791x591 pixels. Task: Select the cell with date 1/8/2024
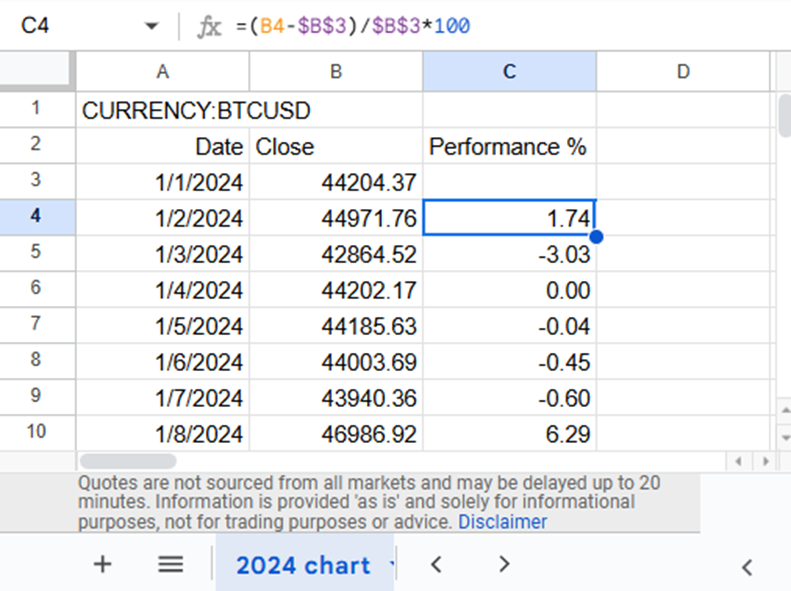(x=162, y=434)
